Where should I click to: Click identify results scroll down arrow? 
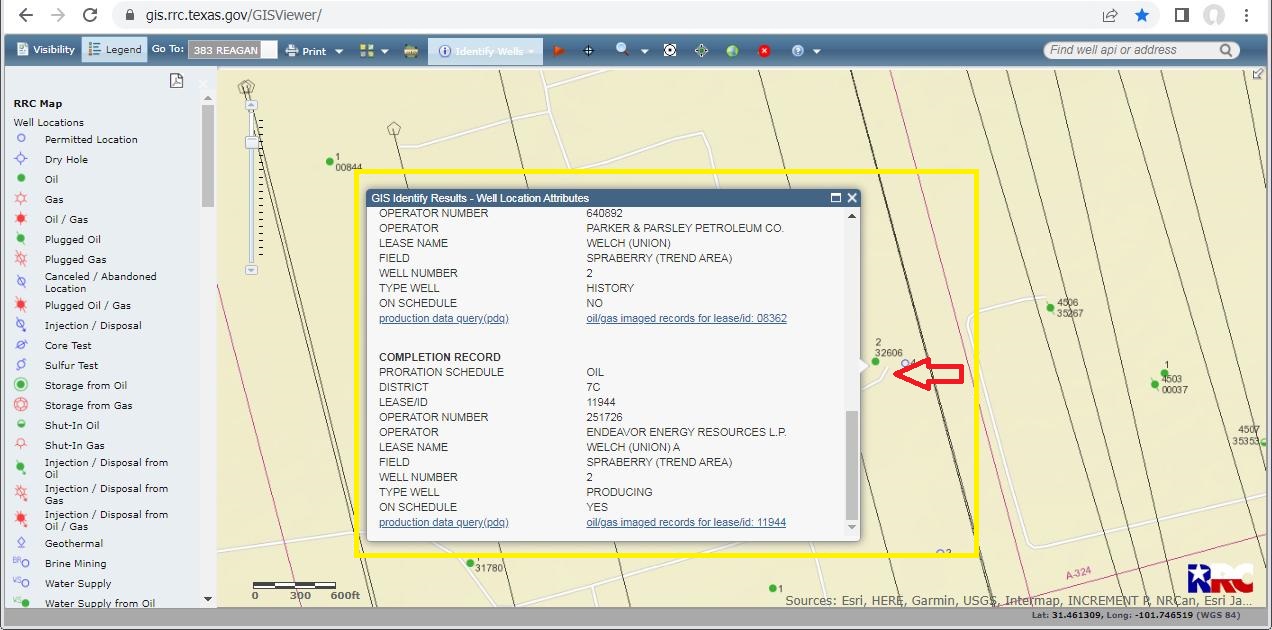coord(852,527)
